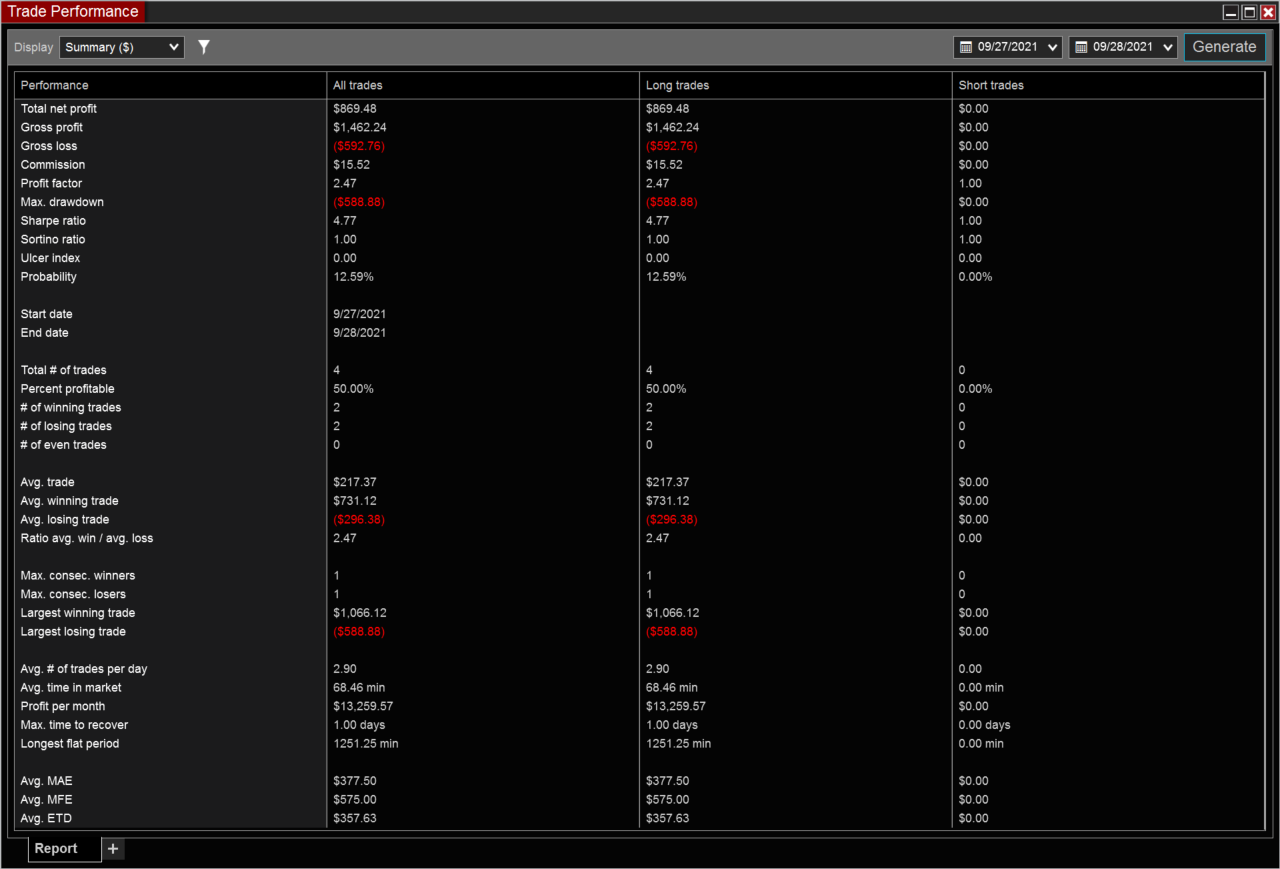
Task: Select the Percent profitable row label
Action: tap(68, 388)
